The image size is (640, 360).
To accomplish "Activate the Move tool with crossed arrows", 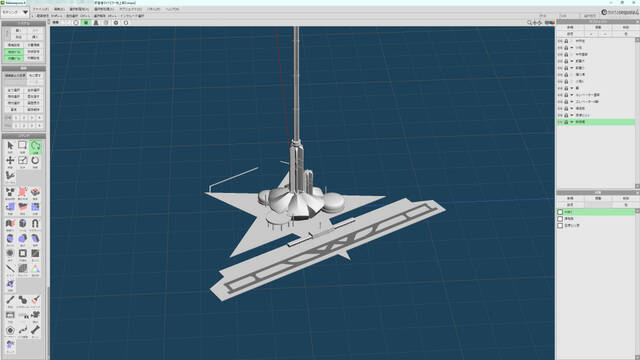I will click(x=10, y=160).
